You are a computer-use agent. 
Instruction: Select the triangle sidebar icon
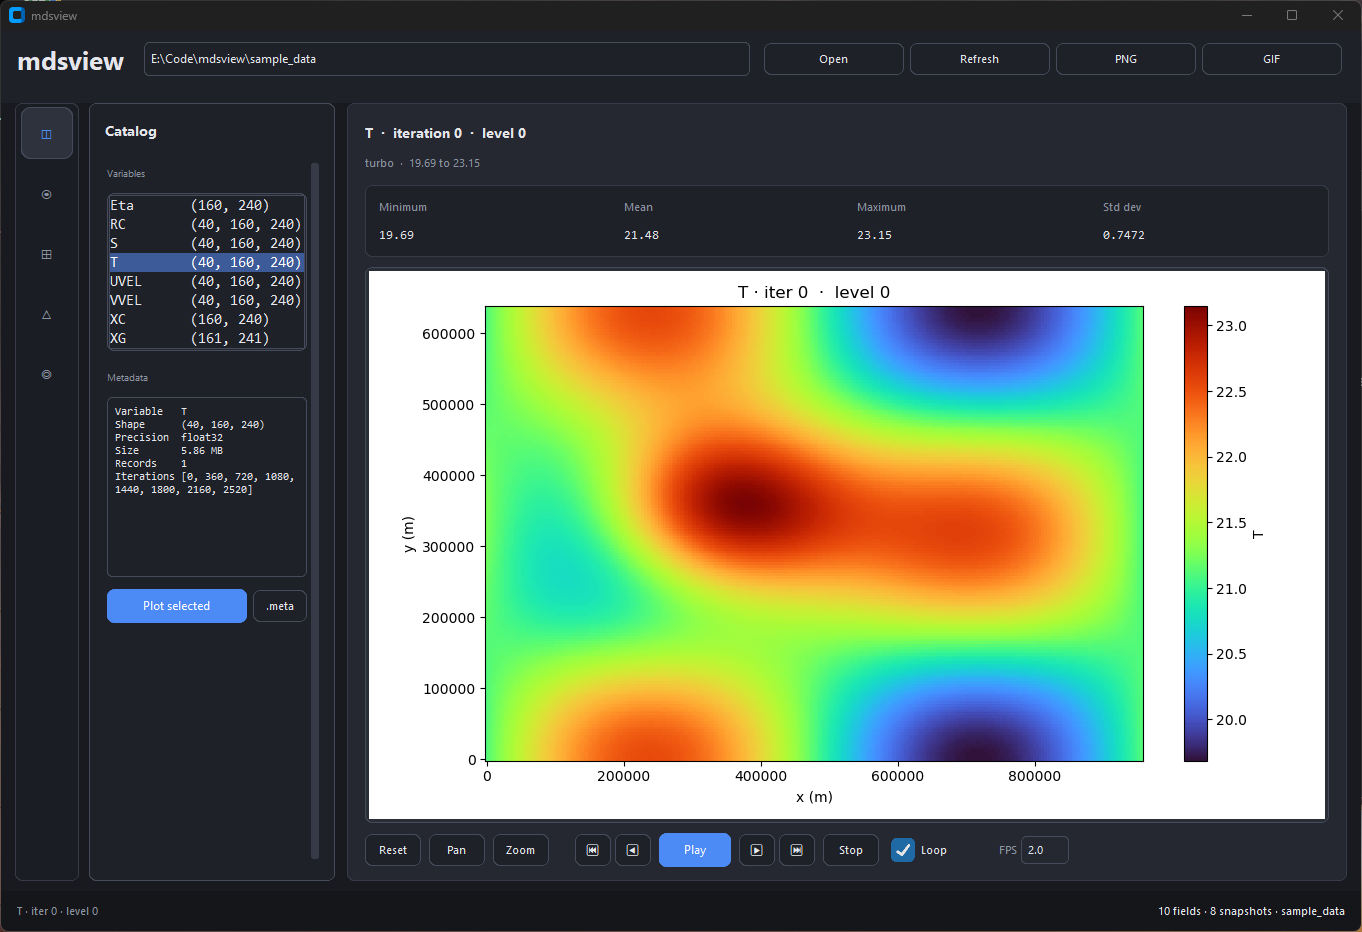[x=47, y=314]
